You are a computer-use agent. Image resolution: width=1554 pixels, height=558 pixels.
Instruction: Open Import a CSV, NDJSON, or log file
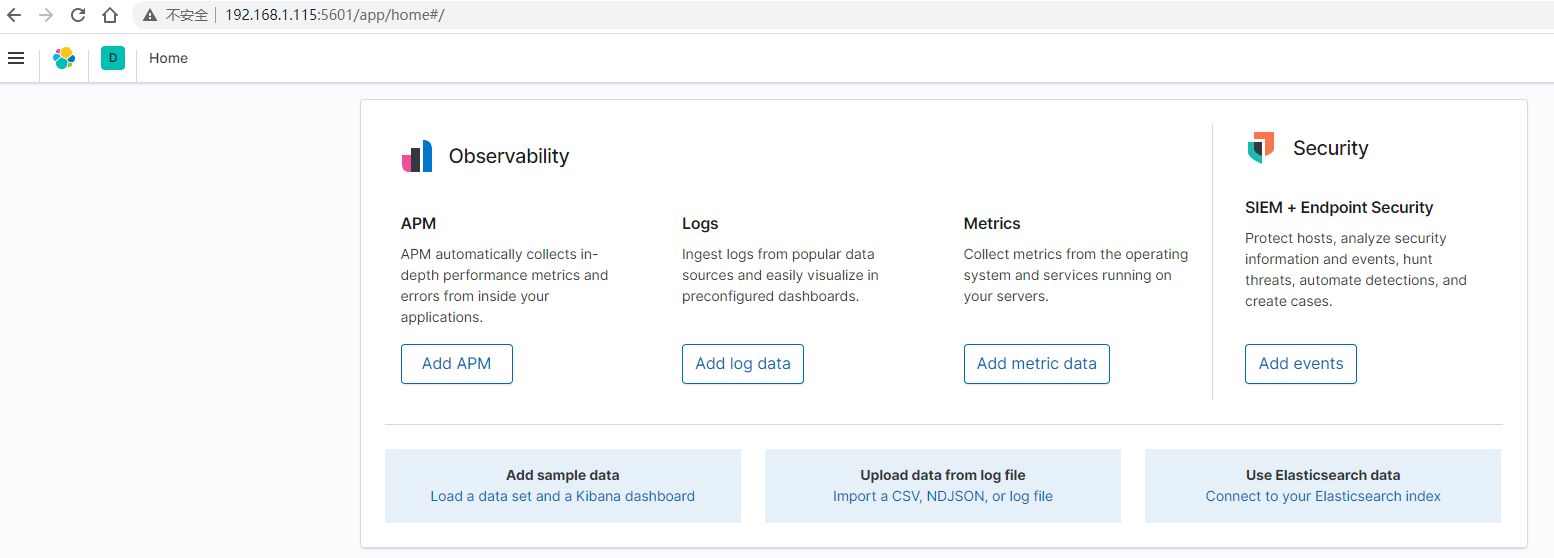pyautogui.click(x=942, y=496)
